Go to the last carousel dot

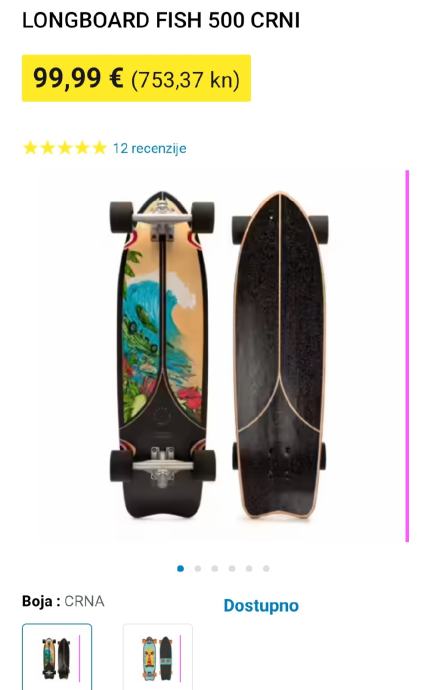266,569
